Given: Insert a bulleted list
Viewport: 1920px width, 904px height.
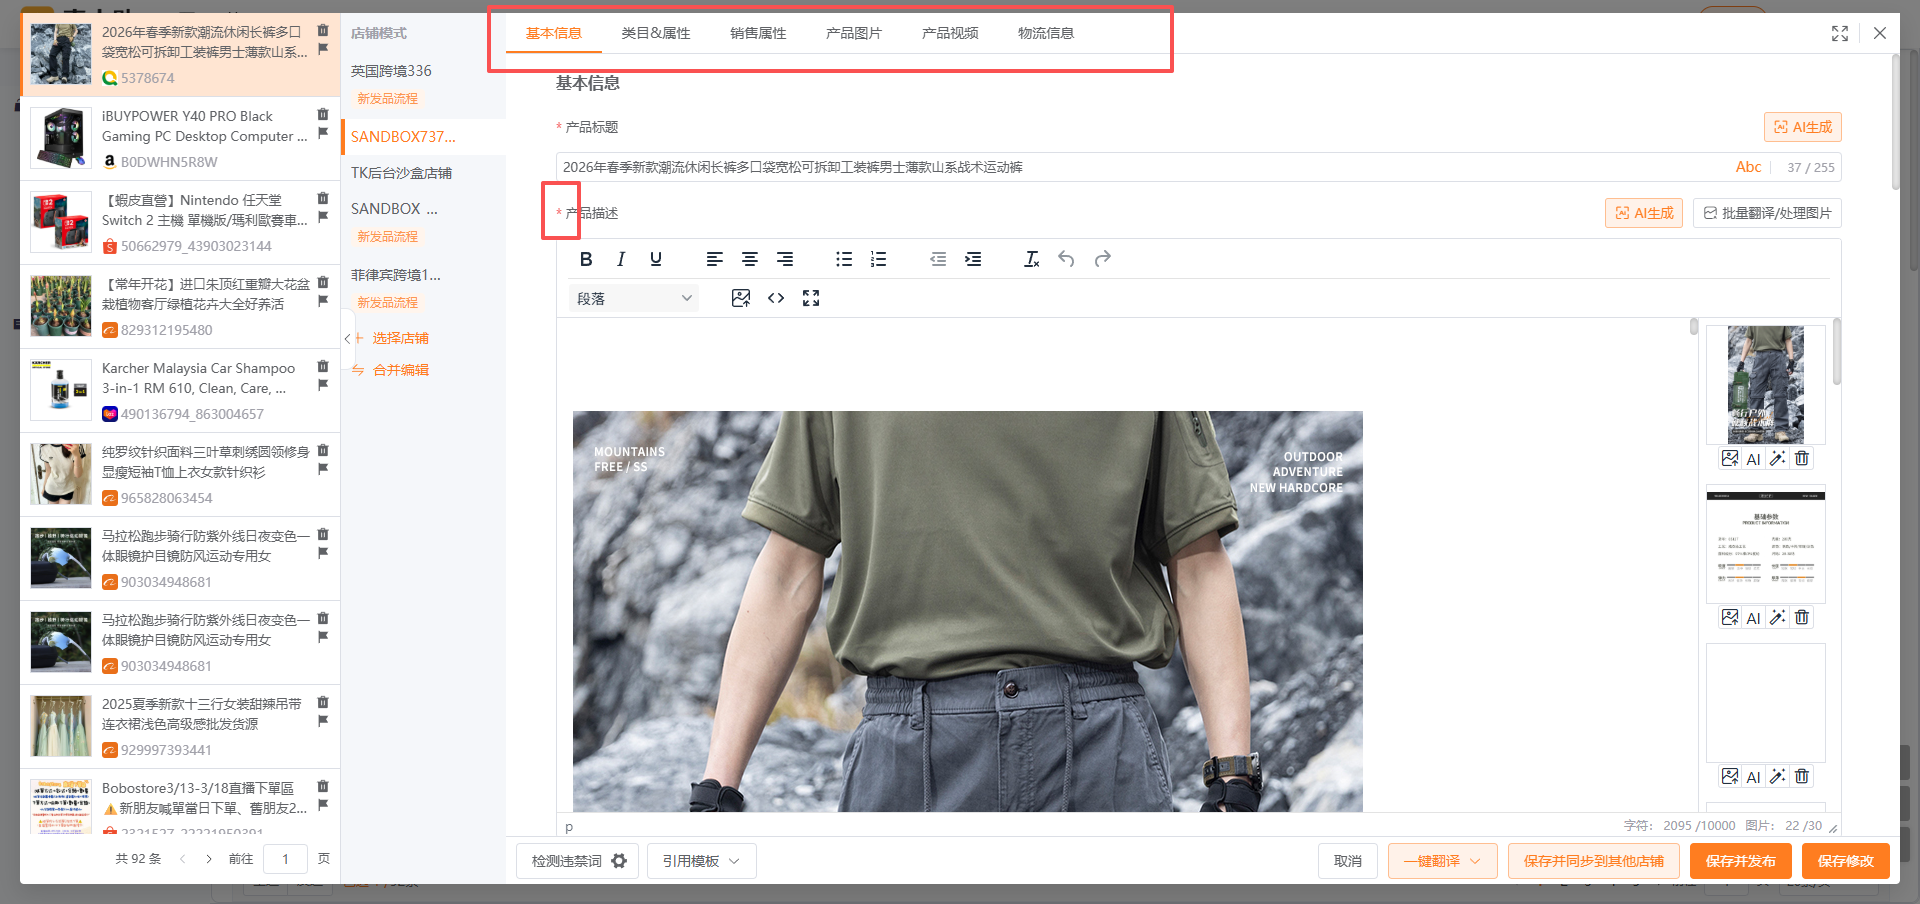Looking at the screenshot, I should tap(844, 259).
